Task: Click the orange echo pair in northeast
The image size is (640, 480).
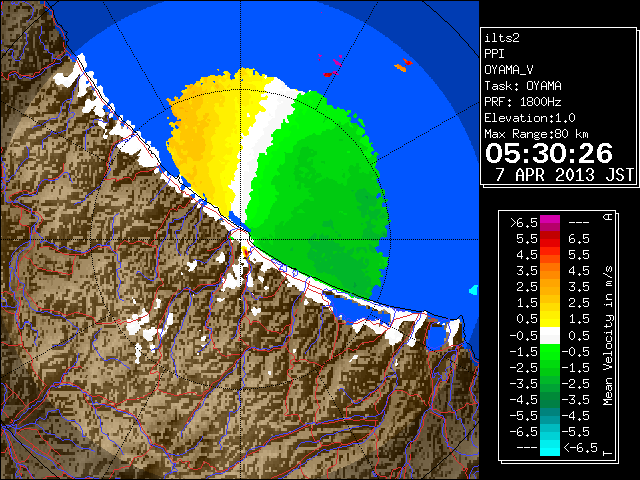Action: click(403, 65)
